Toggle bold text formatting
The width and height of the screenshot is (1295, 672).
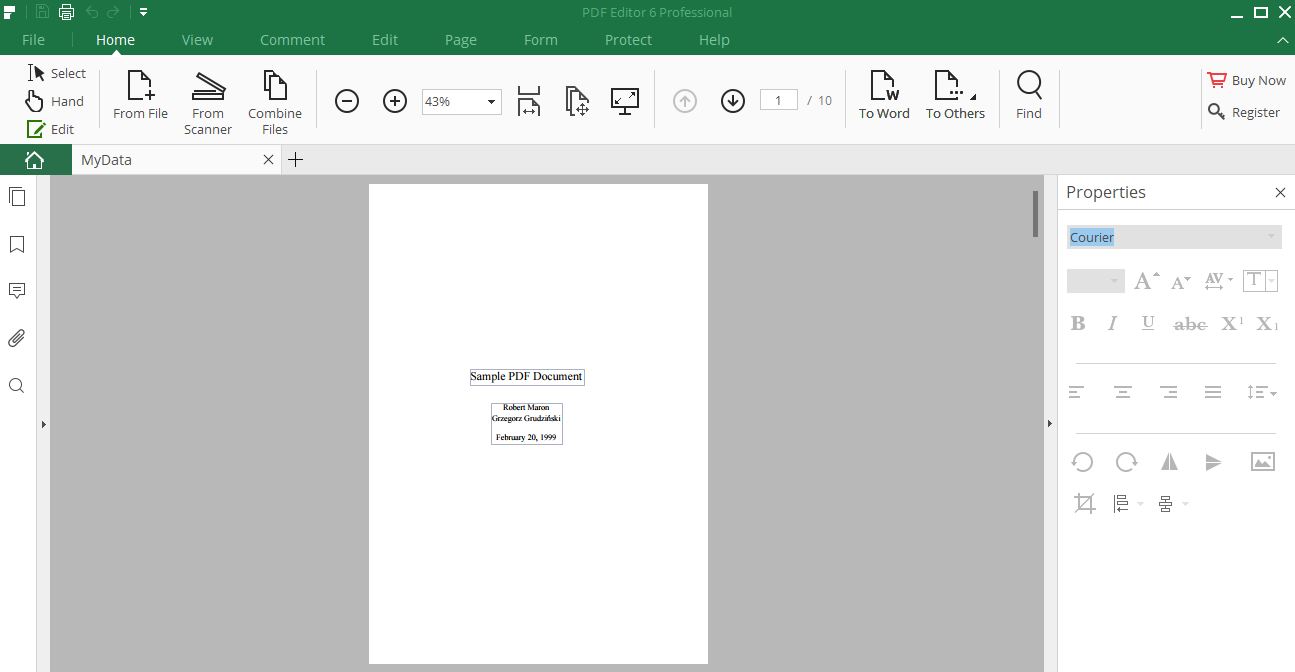[1077, 323]
